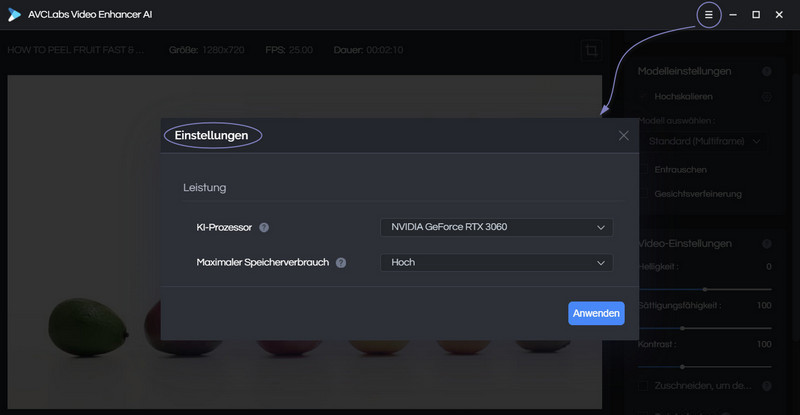Click the AVCLabs app logo

(x=13, y=15)
